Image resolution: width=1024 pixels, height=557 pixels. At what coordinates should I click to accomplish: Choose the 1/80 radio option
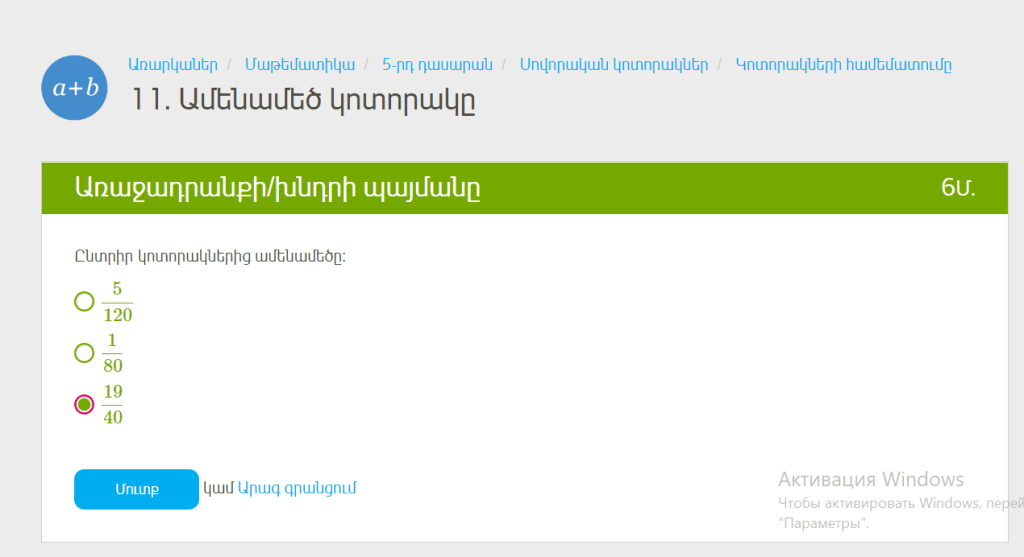click(x=84, y=352)
